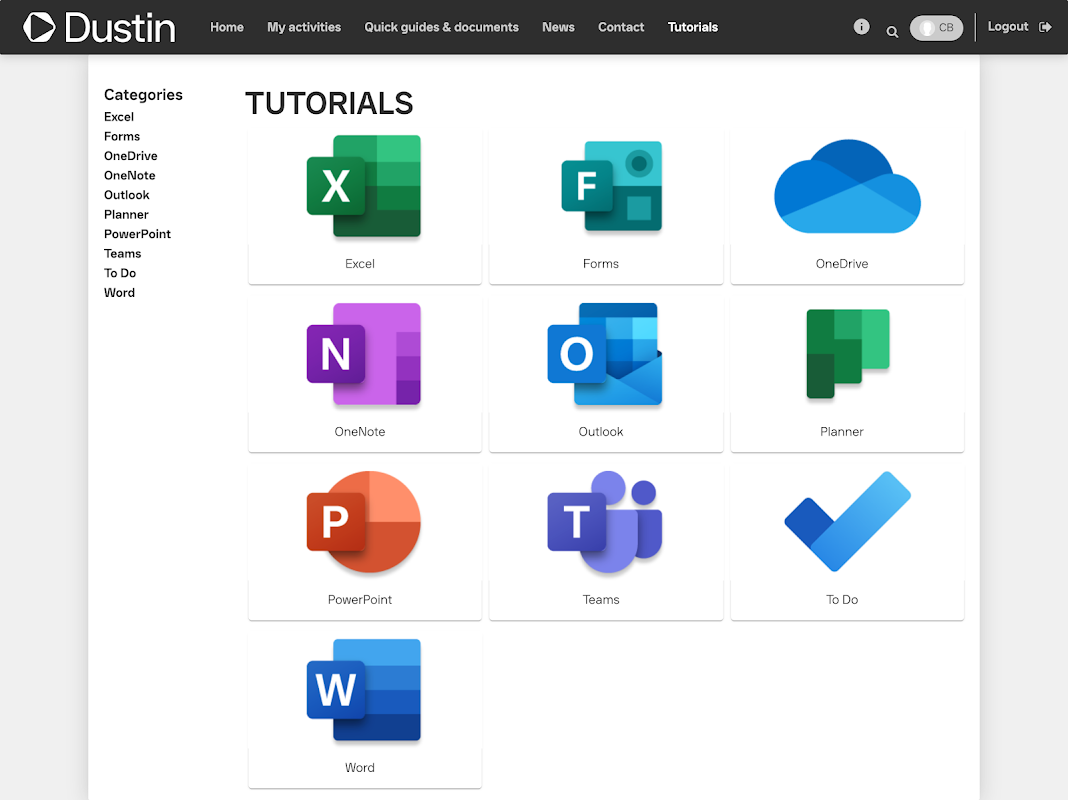Open the Contact menu item
1068x800 pixels.
pyautogui.click(x=621, y=27)
